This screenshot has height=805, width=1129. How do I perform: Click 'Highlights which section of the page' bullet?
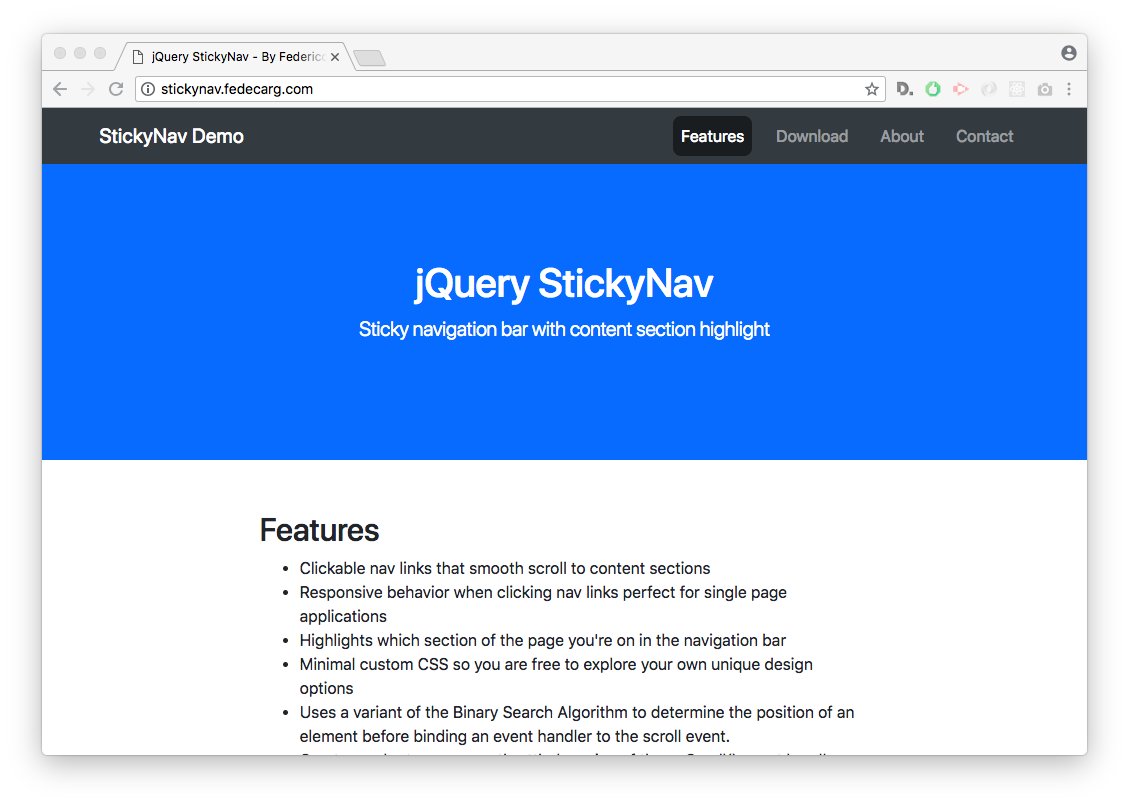[x=542, y=640]
